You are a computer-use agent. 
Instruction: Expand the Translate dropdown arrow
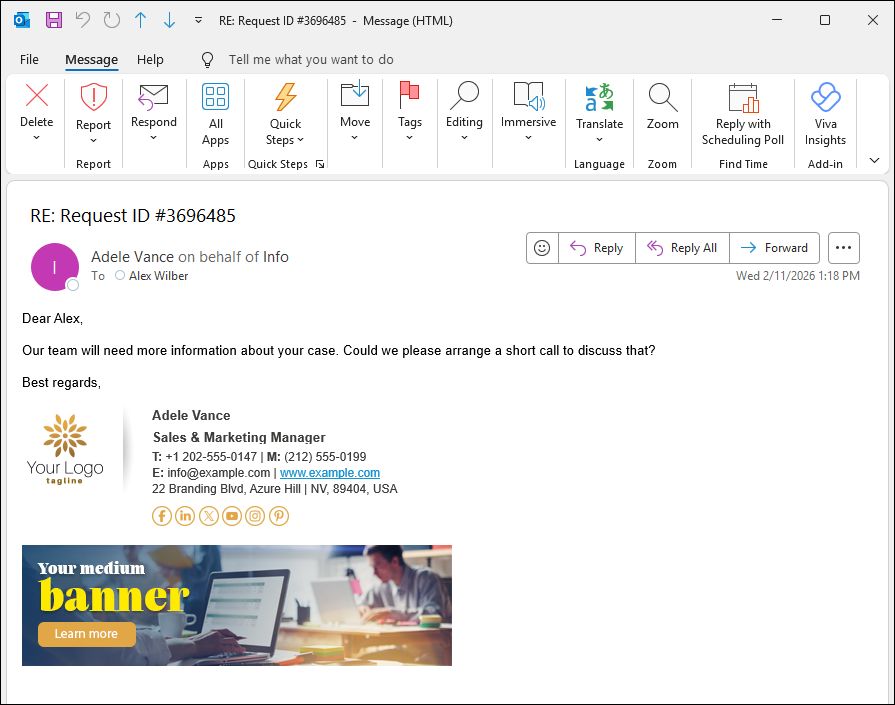point(599,139)
